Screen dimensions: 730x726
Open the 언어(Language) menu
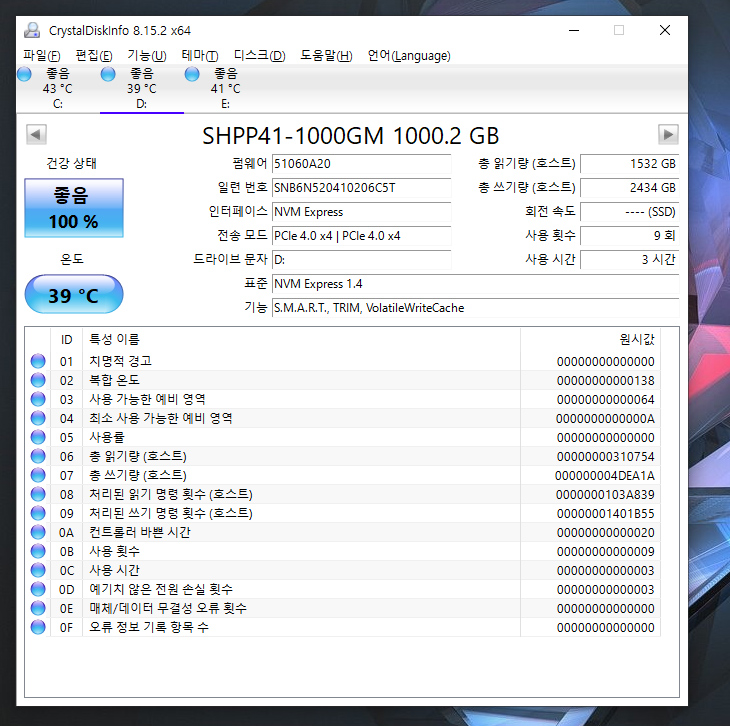[409, 55]
